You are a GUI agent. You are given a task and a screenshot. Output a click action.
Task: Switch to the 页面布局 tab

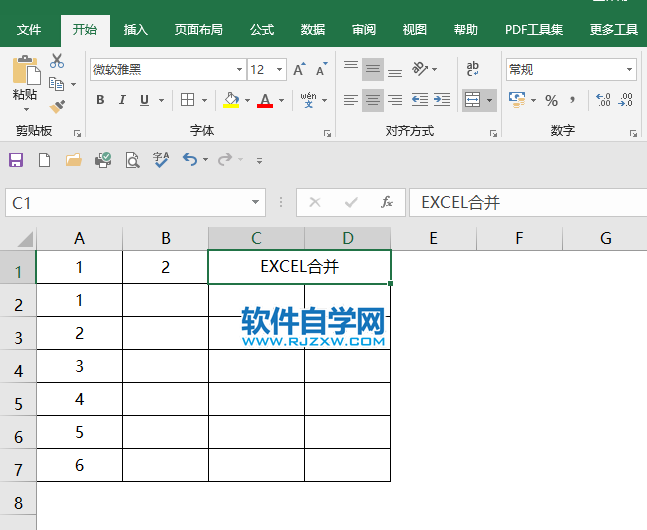pyautogui.click(x=198, y=30)
